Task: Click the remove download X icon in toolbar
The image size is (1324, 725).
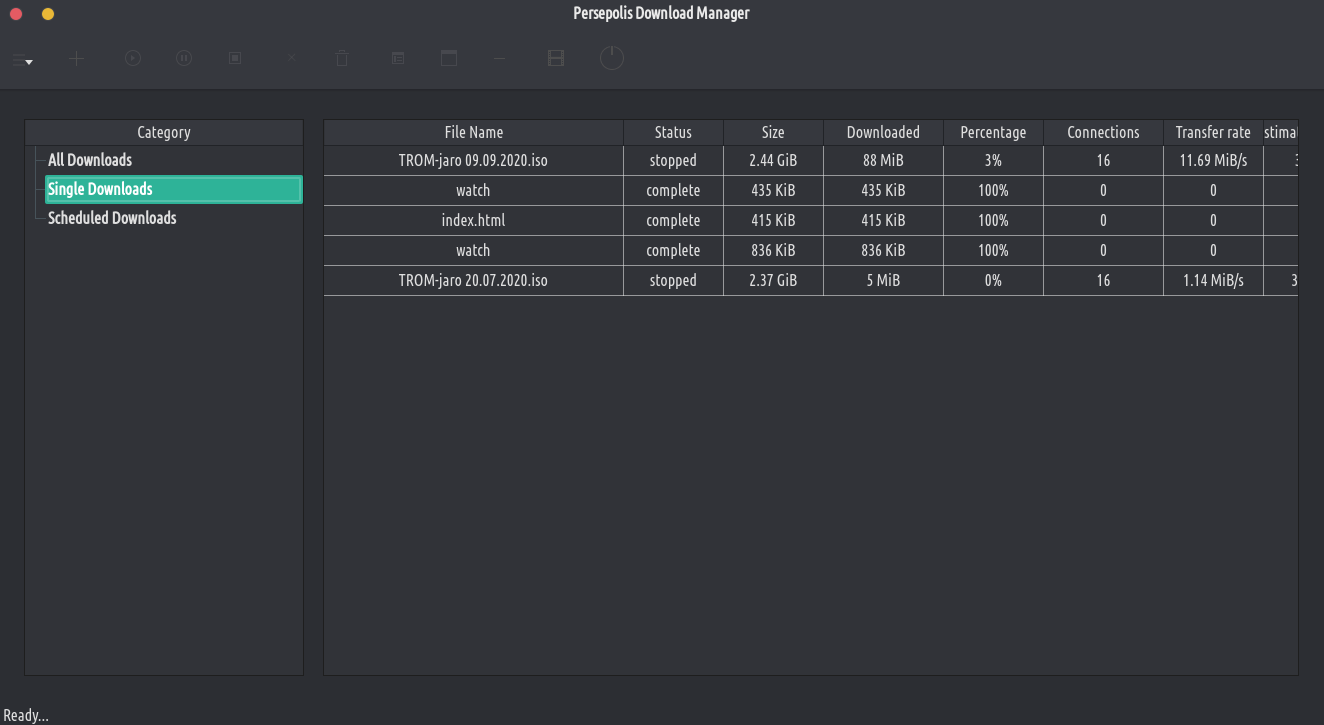Action: click(292, 59)
